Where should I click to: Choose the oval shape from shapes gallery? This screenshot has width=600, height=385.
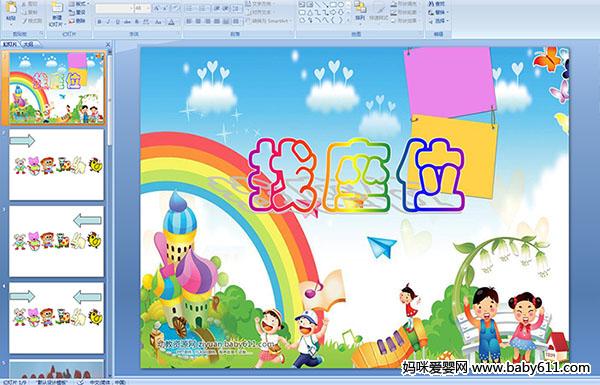pyautogui.click(x=341, y=5)
